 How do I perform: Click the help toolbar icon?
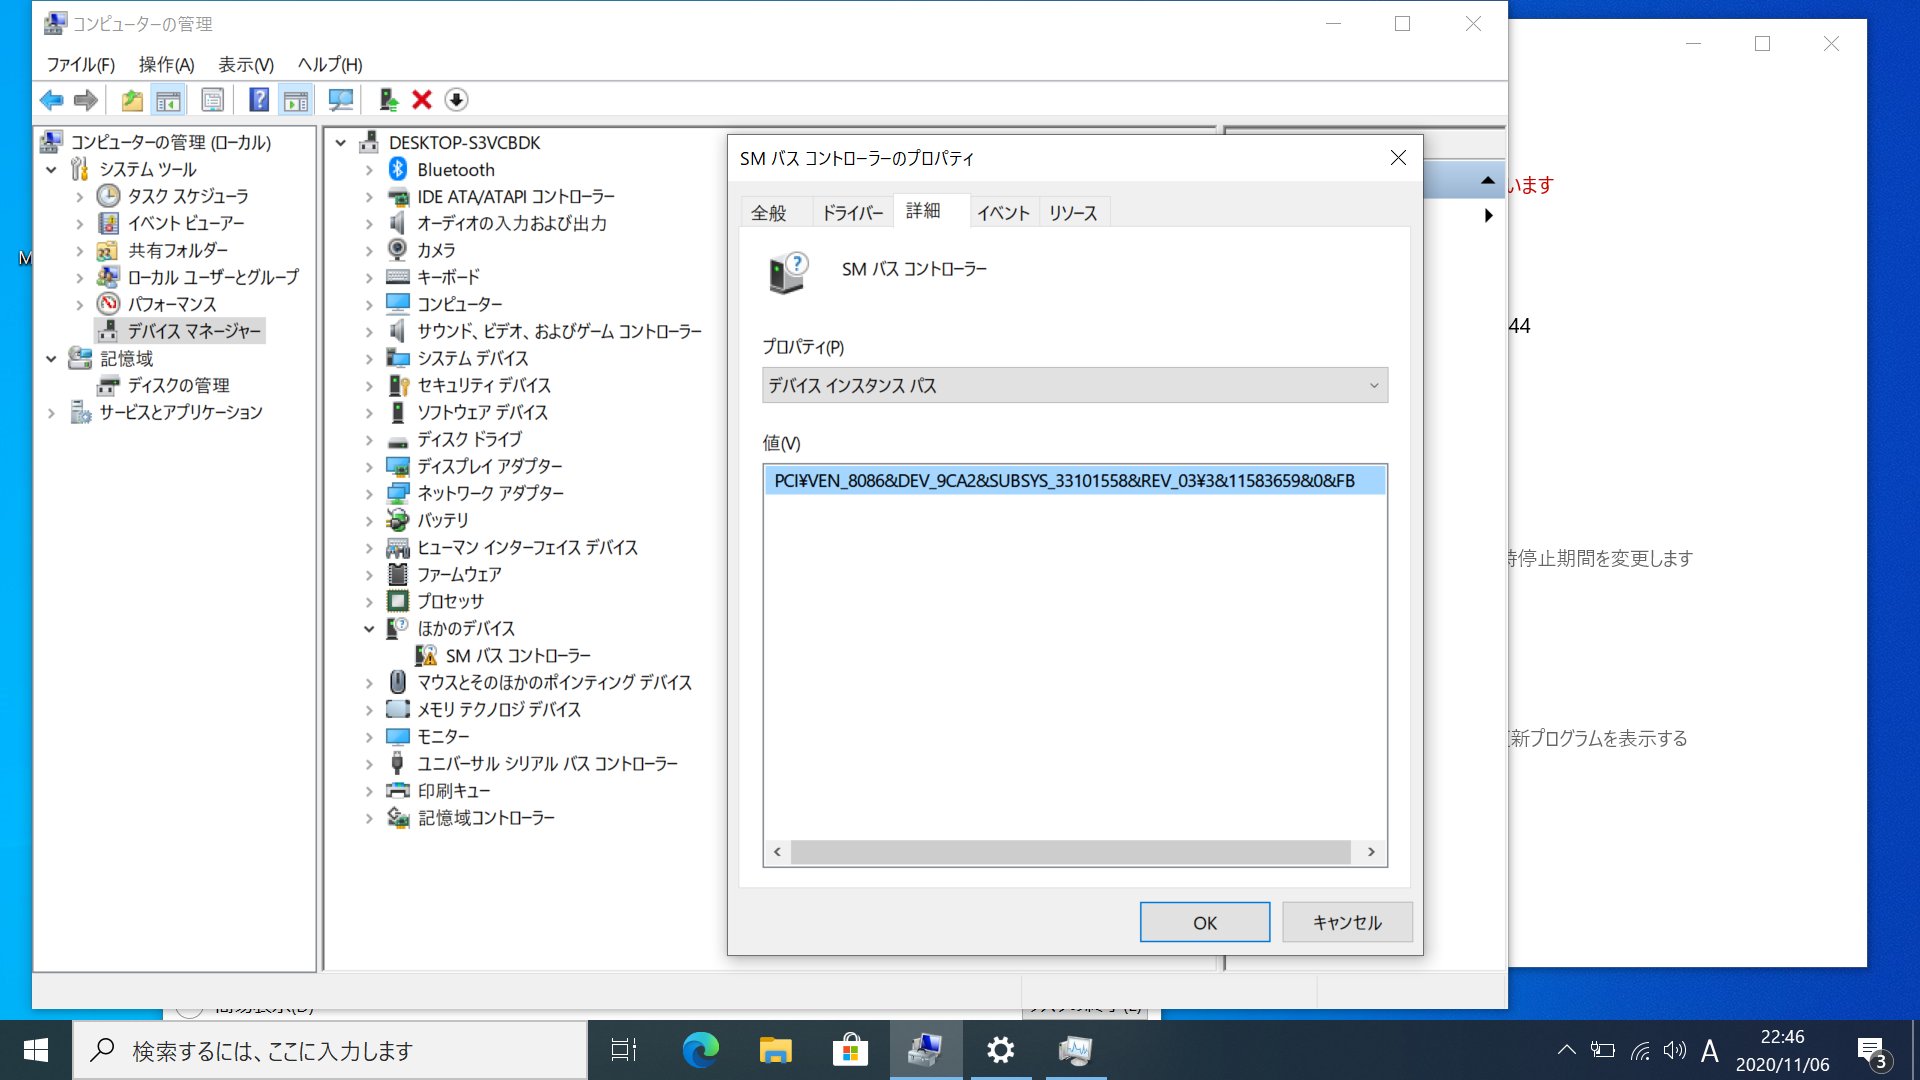[257, 99]
